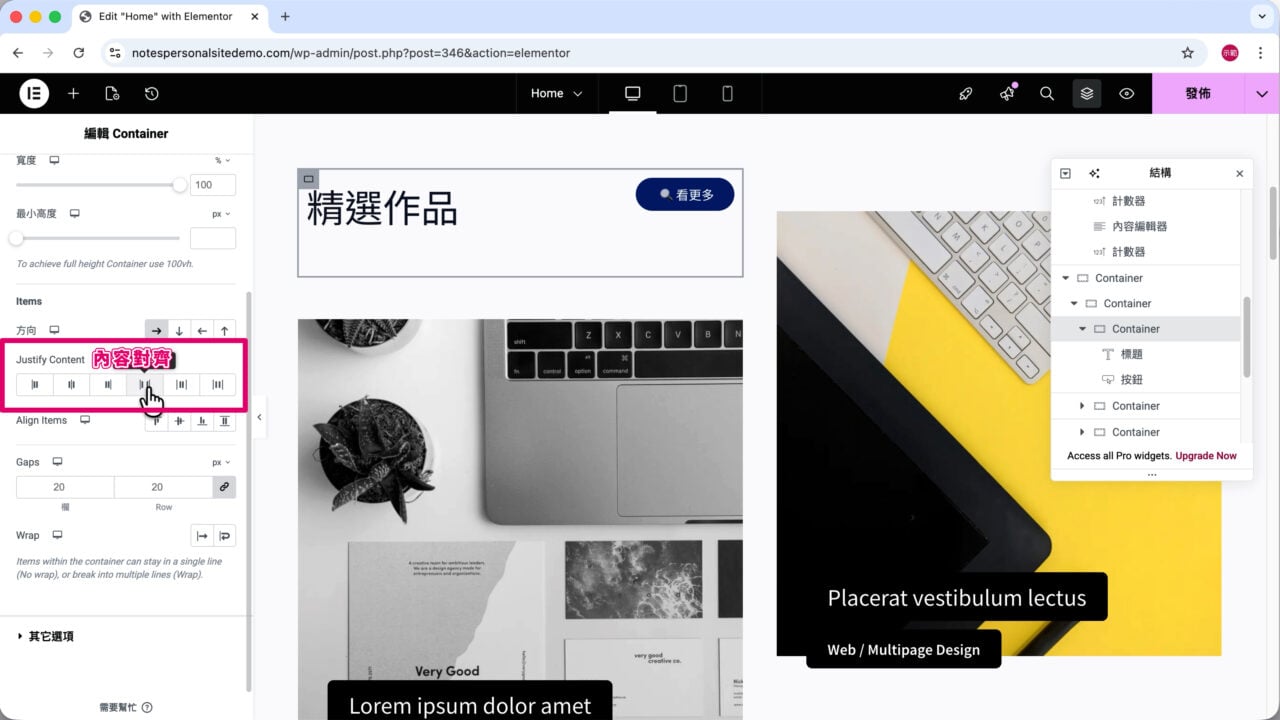Open the publish options arrow

pyautogui.click(x=1262, y=93)
